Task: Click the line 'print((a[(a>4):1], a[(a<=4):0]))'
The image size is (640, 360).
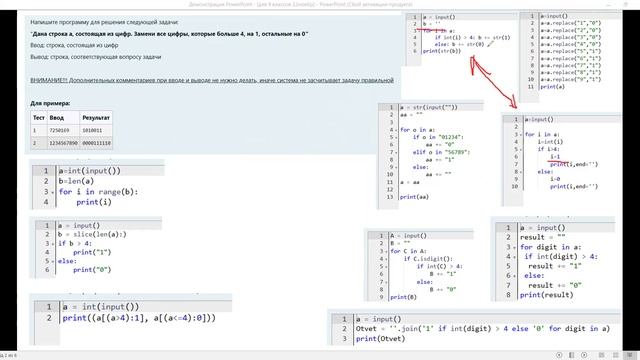Action: 139,318
